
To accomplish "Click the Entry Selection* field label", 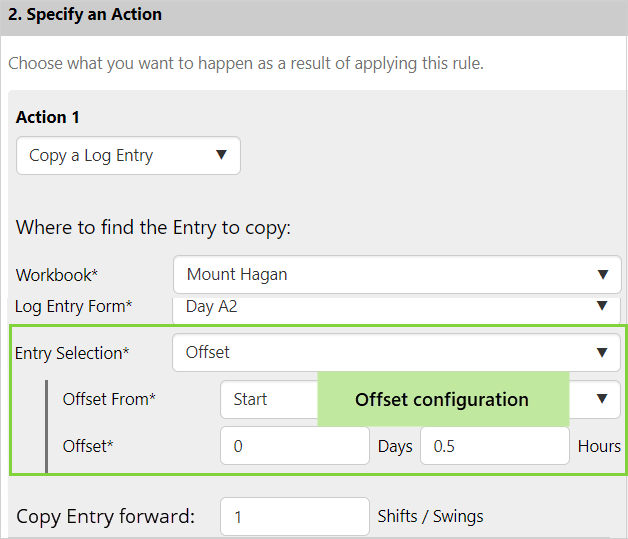I will click(72, 353).
